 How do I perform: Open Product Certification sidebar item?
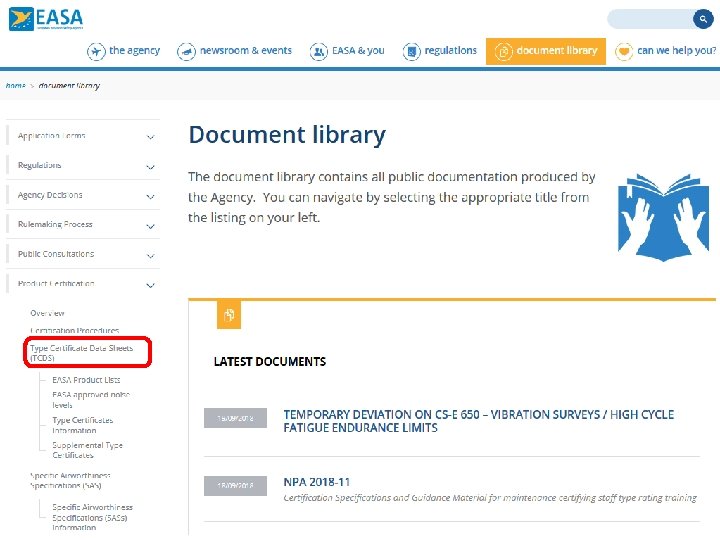56,284
